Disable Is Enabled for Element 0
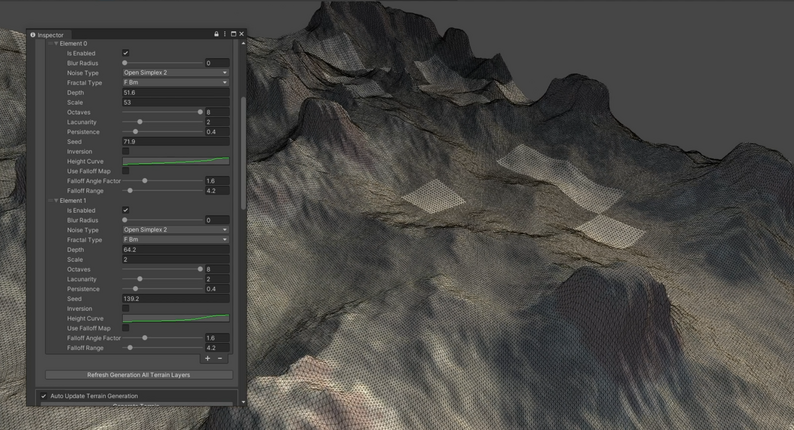 click(x=126, y=53)
